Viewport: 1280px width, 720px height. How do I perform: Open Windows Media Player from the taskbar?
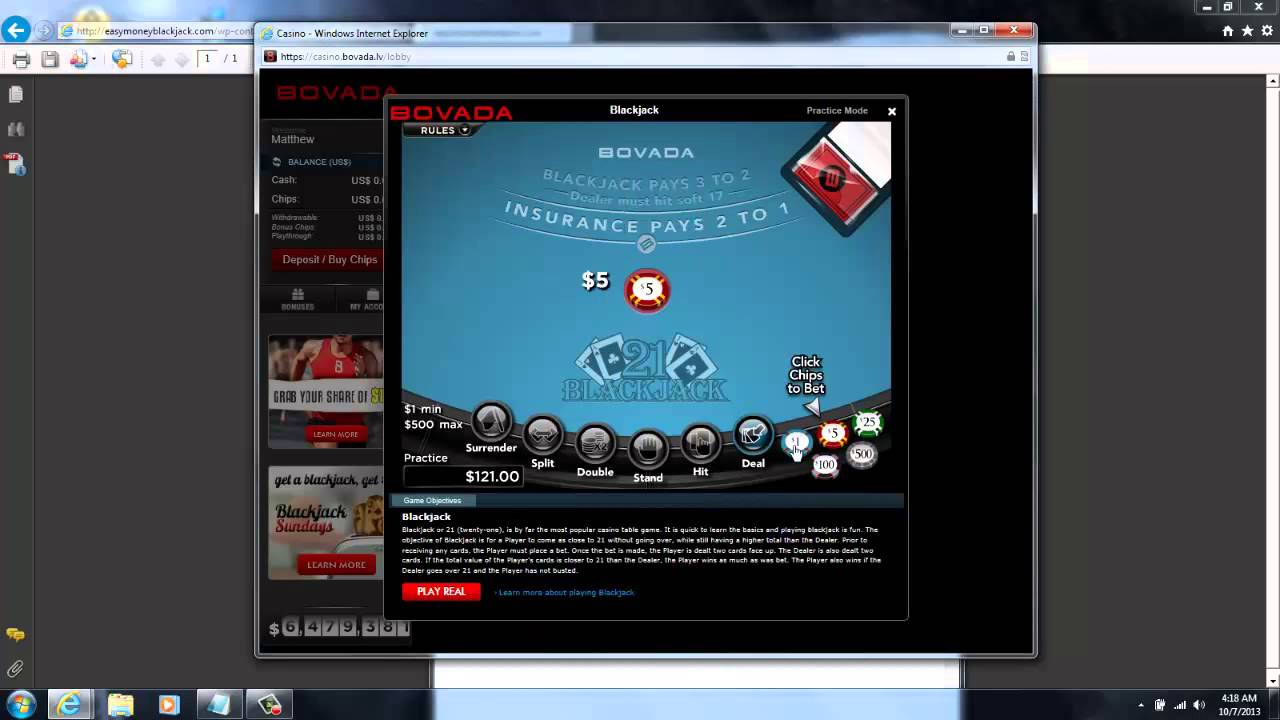point(169,705)
